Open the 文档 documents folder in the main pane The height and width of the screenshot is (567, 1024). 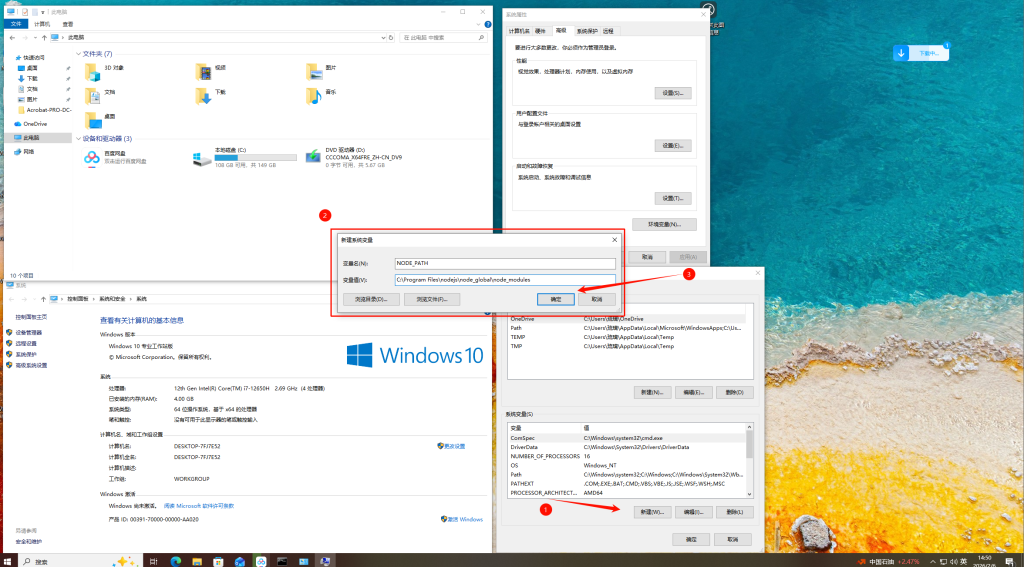pos(93,96)
